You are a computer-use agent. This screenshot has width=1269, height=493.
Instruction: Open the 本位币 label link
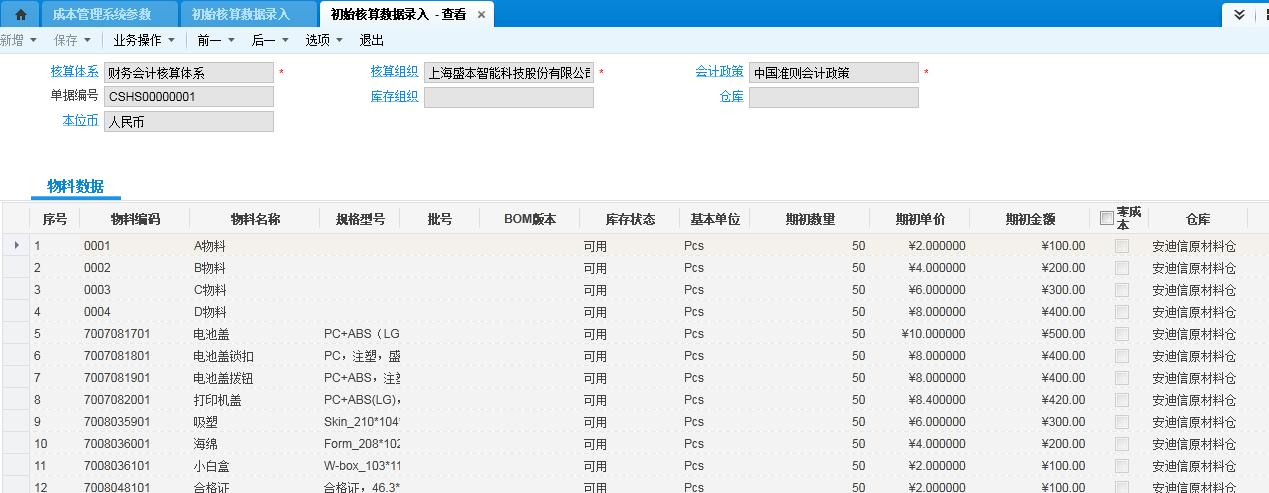point(81,121)
